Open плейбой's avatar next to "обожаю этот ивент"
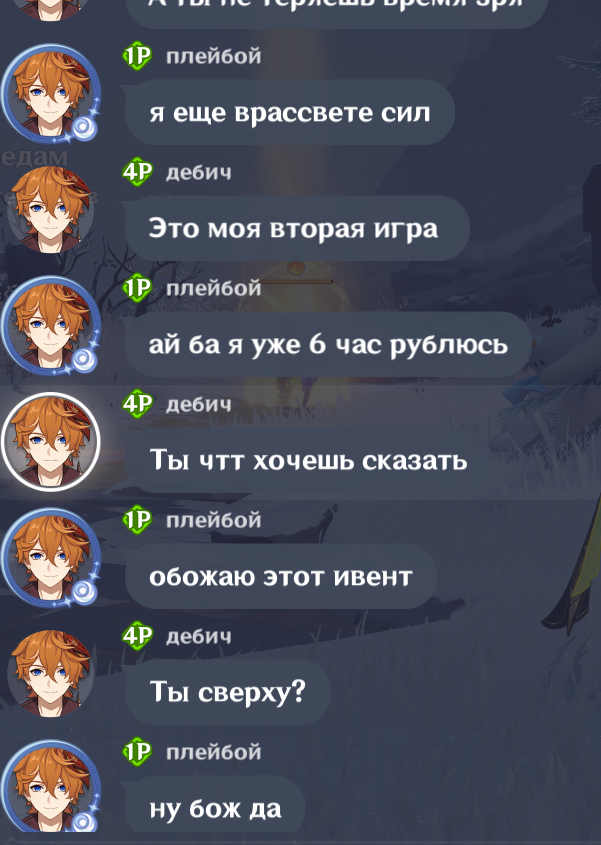 click(x=51, y=558)
